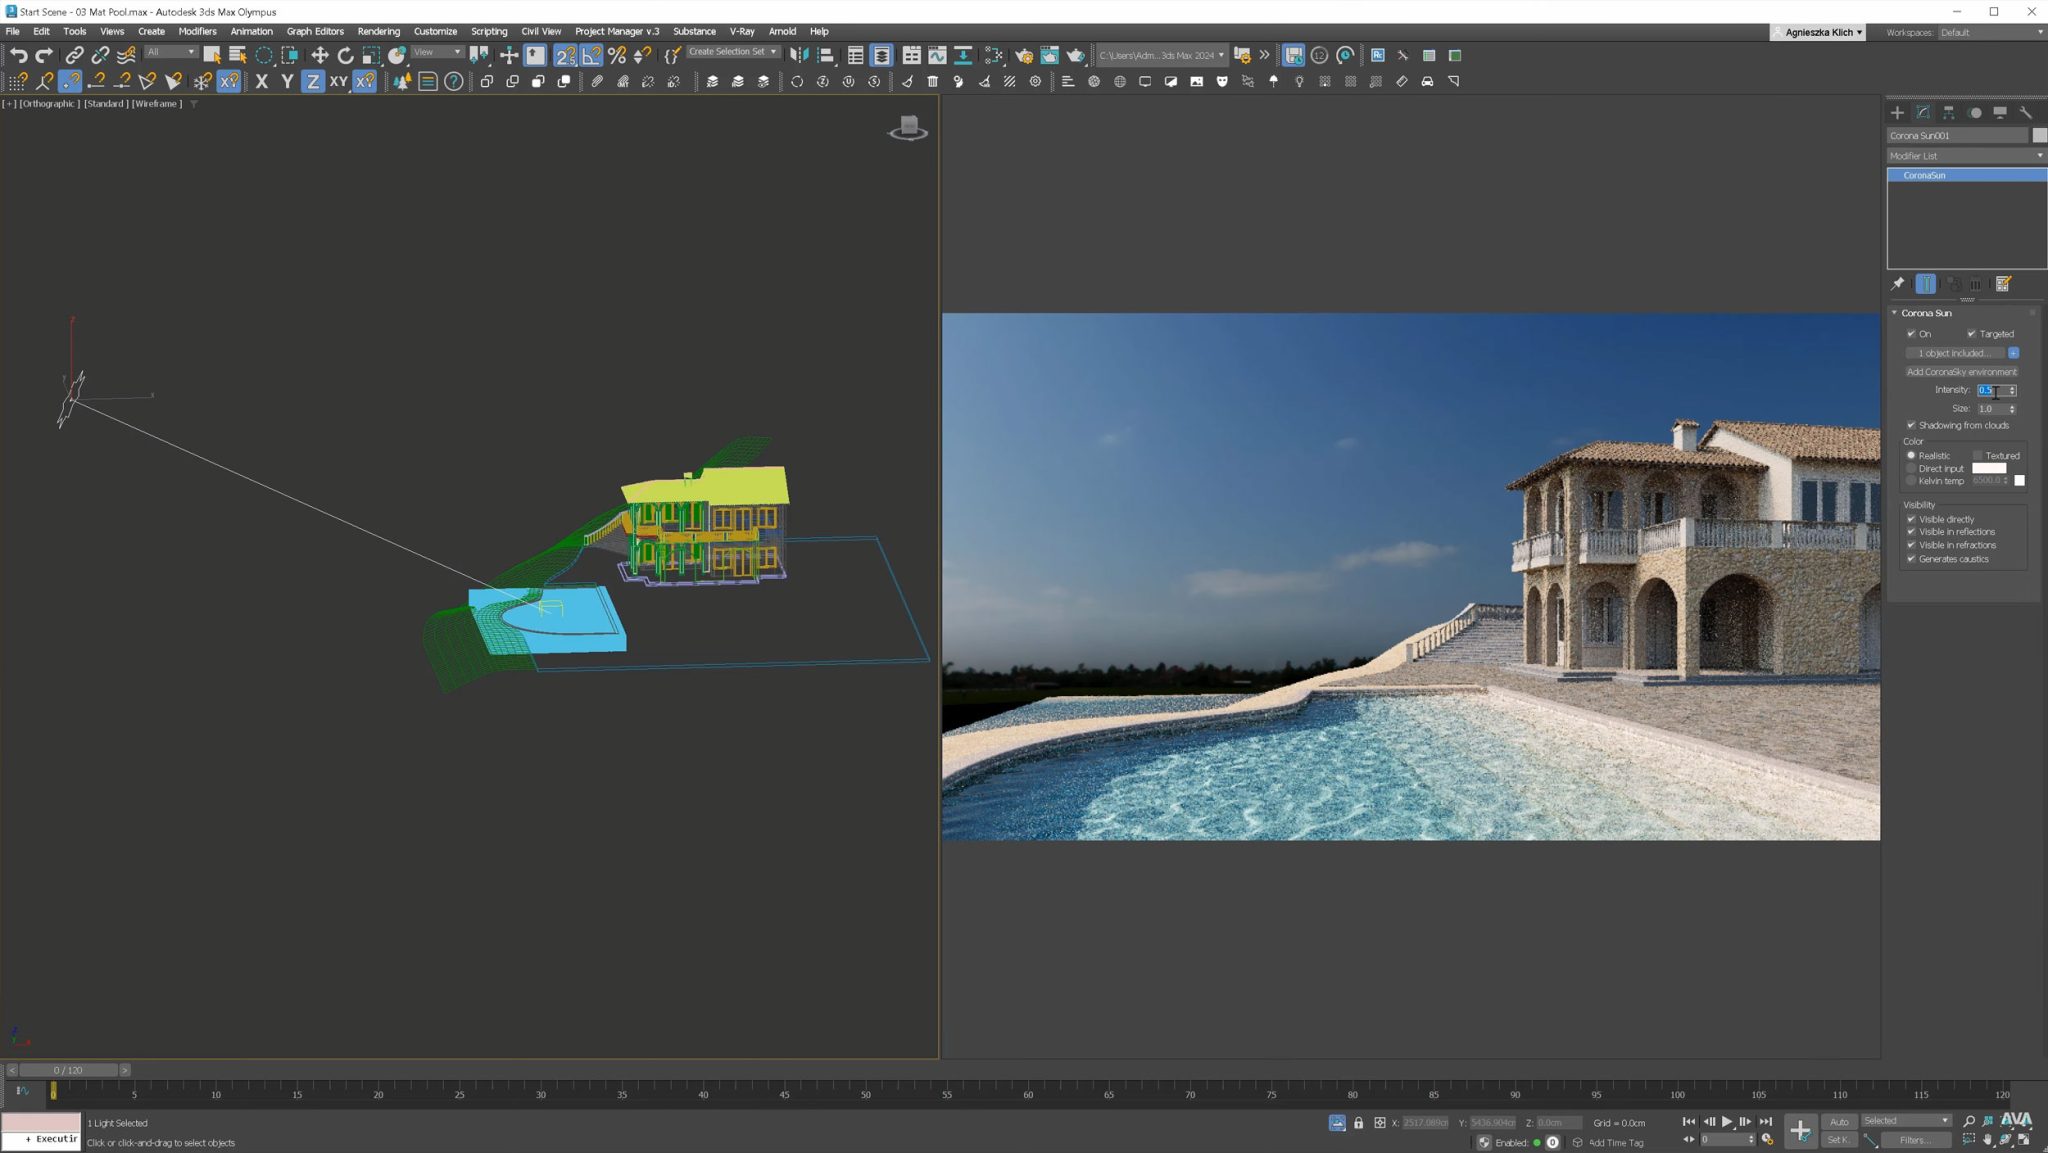The height and width of the screenshot is (1153, 2048).
Task: Open the Rendering menu
Action: pyautogui.click(x=379, y=31)
